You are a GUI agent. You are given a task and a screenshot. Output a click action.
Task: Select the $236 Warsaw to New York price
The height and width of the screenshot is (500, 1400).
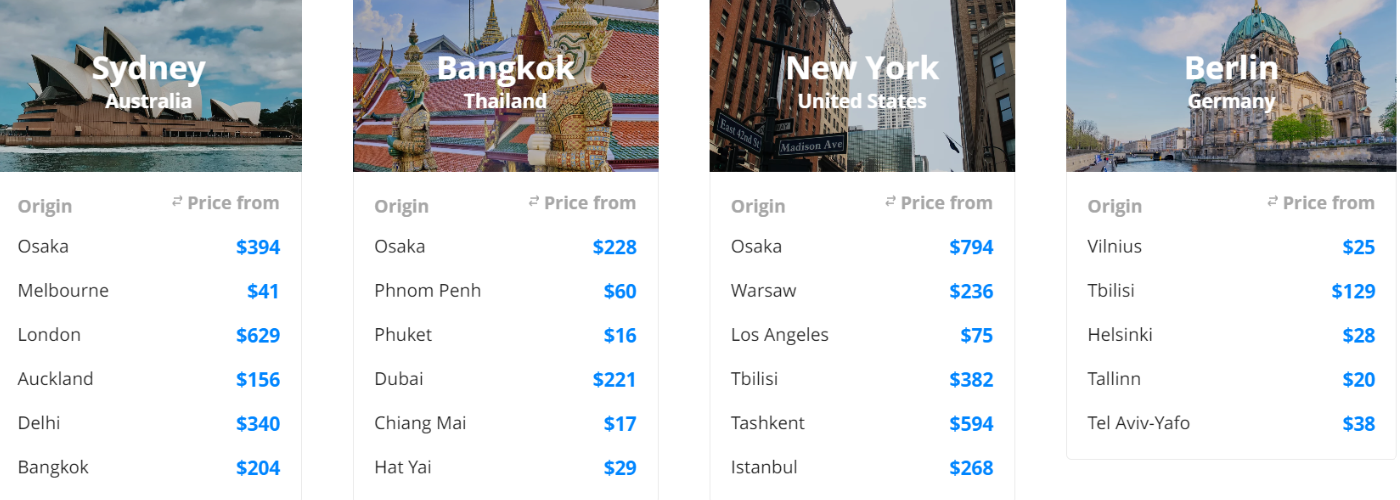tap(971, 291)
